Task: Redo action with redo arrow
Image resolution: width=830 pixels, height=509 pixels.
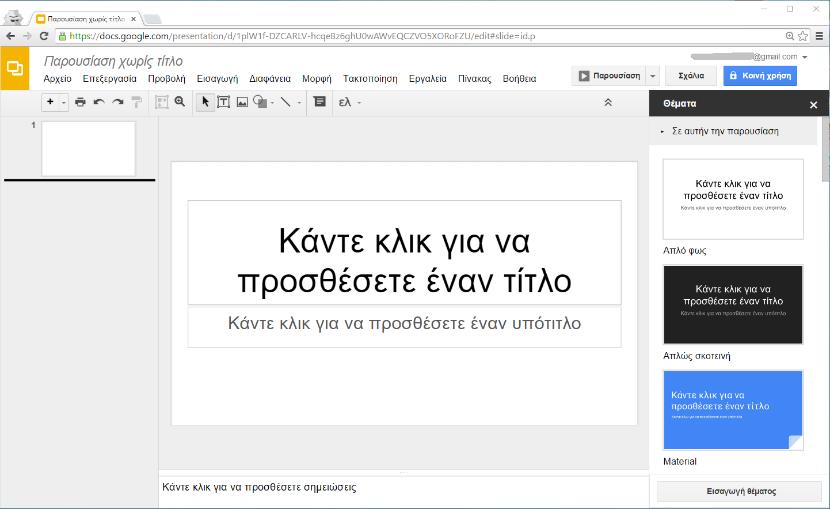Action: click(118, 102)
